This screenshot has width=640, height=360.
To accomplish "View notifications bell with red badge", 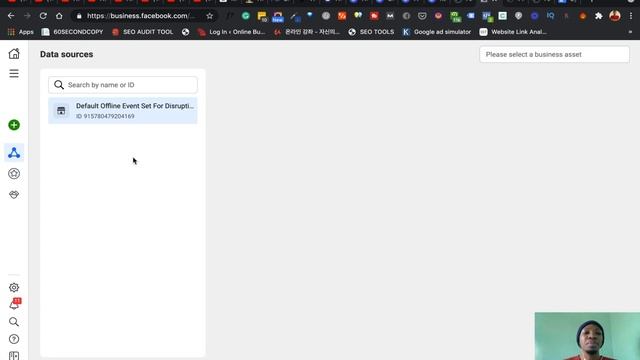I will [15, 304].
